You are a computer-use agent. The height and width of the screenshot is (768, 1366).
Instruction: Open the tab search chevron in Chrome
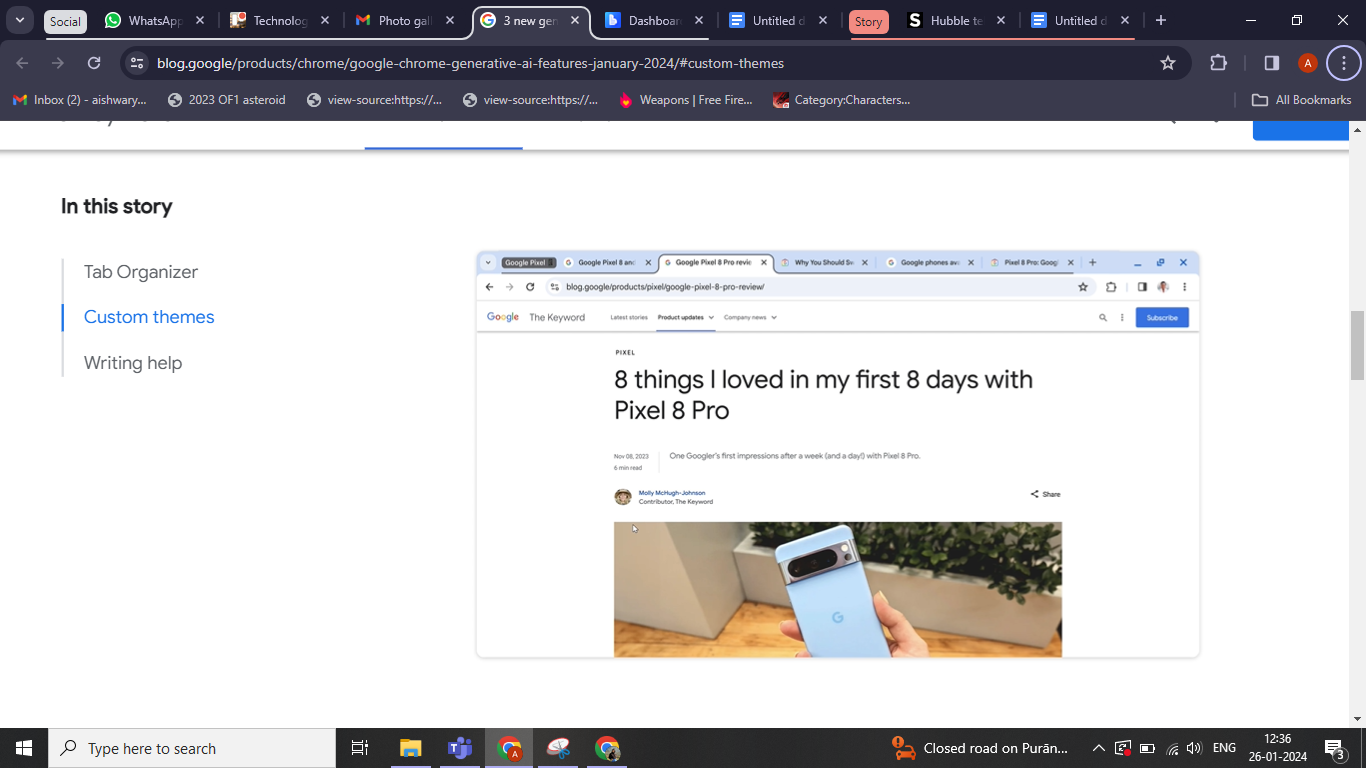click(x=19, y=20)
